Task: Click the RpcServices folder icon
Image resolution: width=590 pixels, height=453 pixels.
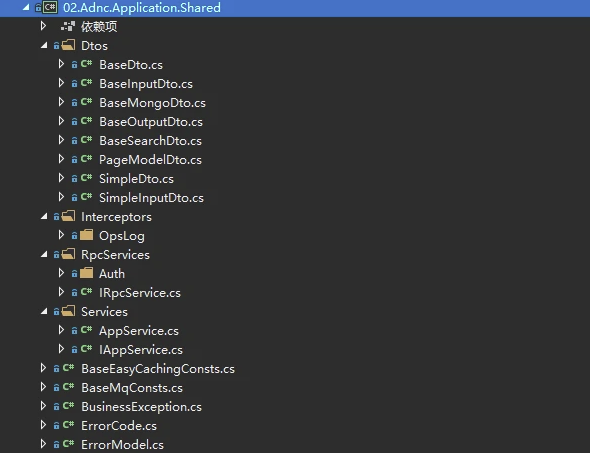Action: 68,254
